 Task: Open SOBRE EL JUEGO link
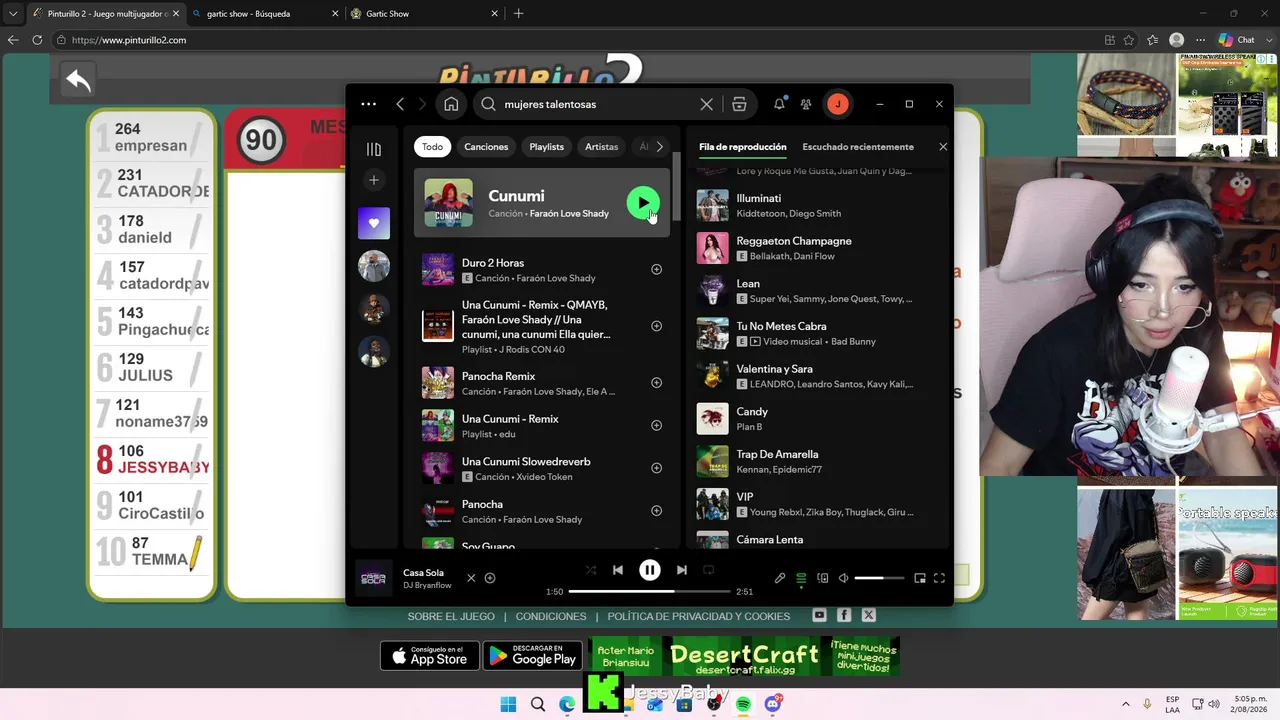[x=451, y=616]
